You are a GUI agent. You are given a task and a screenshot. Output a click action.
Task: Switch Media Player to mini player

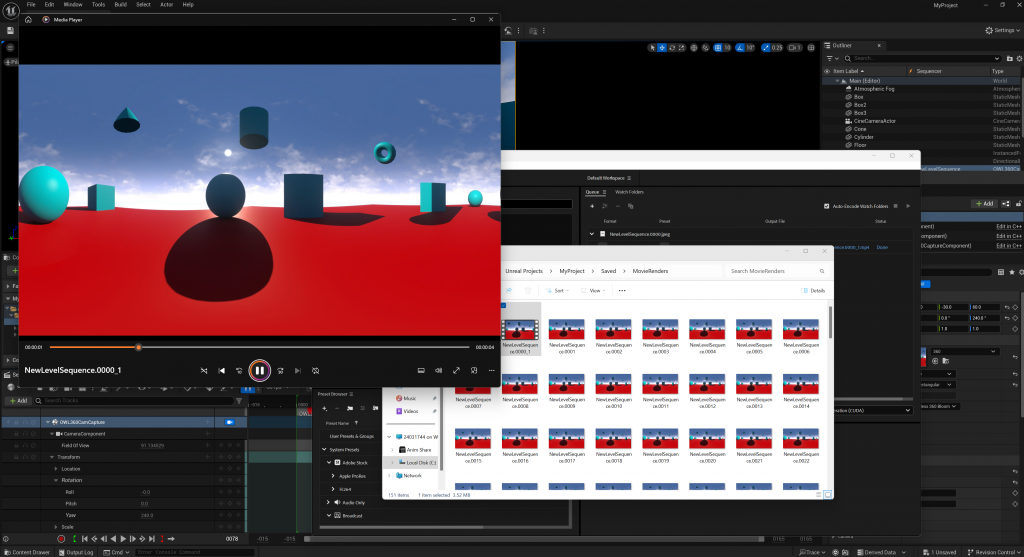[474, 370]
